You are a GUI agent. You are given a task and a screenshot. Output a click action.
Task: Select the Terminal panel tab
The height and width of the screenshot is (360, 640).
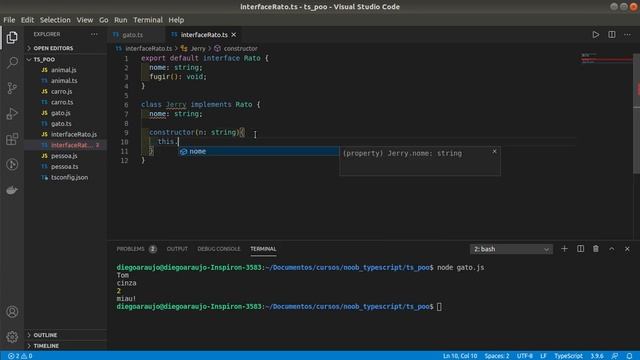pyautogui.click(x=263, y=249)
